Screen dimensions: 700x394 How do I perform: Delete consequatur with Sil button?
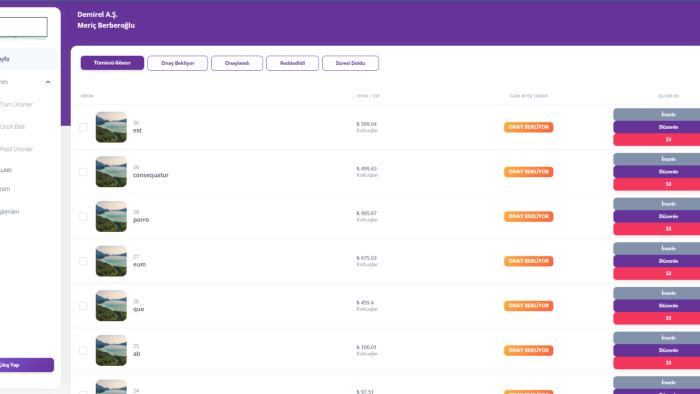(x=657, y=184)
